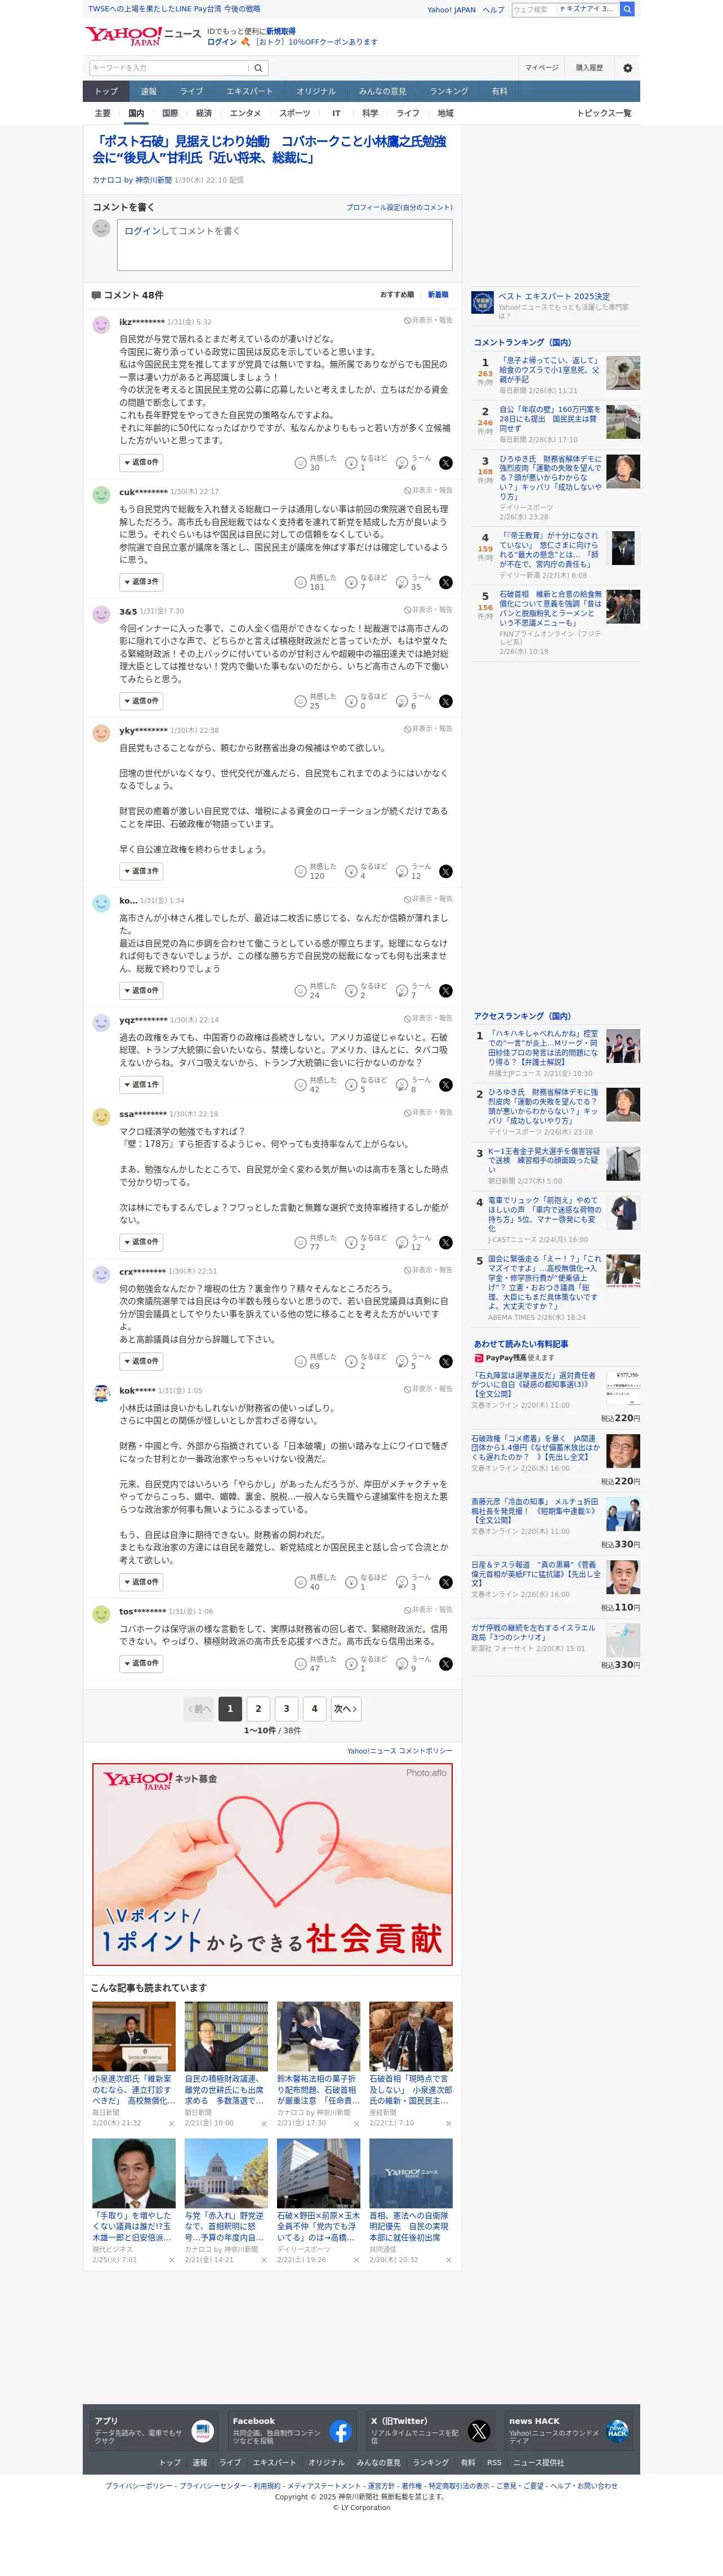Click なるほど icon on kok's comment
Image resolution: width=723 pixels, height=2576 pixels.
(351, 1582)
